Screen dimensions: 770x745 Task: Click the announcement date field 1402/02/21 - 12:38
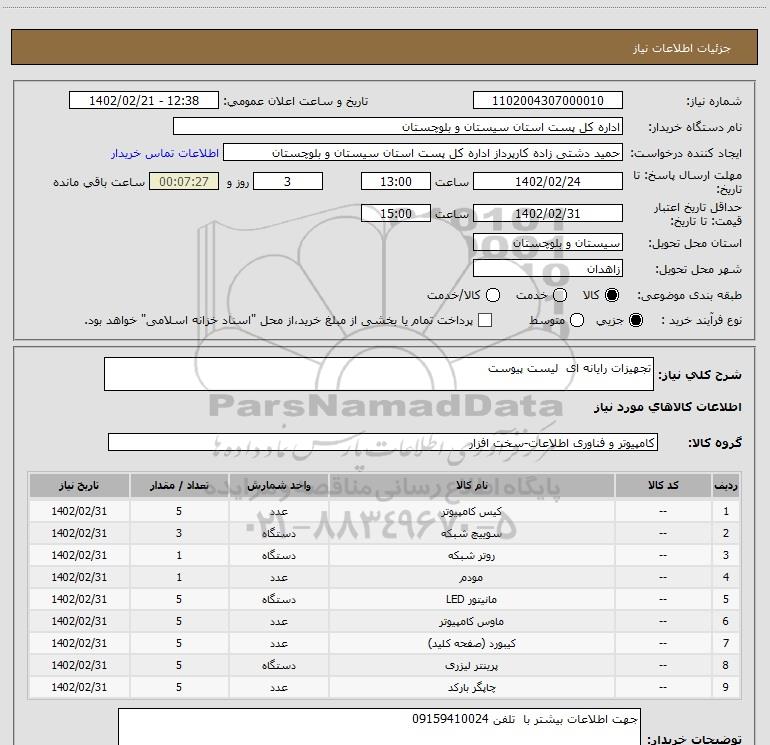point(144,101)
